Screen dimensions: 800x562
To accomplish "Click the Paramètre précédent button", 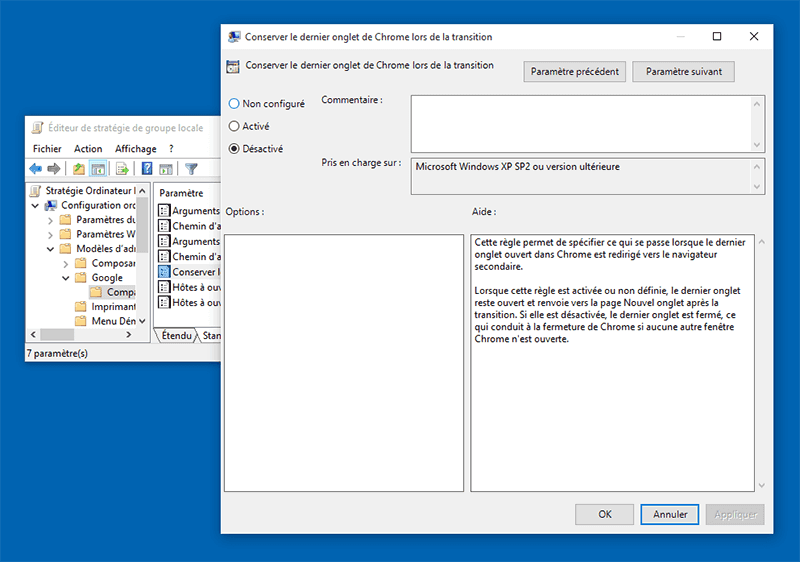I will click(574, 71).
